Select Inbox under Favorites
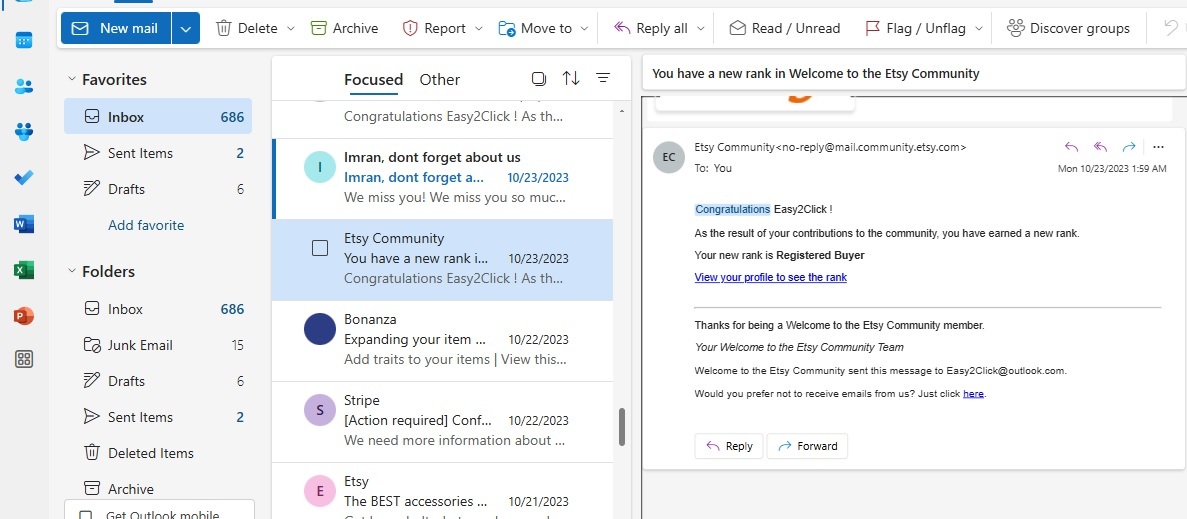Viewport: 1187px width, 519px height. [158, 117]
